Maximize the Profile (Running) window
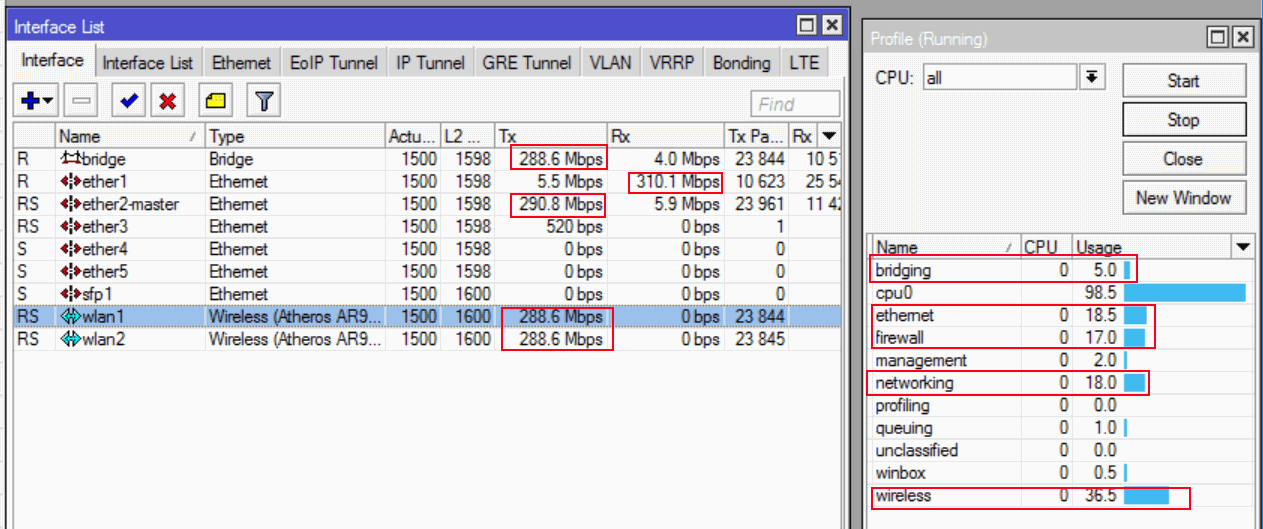 (x=1219, y=38)
